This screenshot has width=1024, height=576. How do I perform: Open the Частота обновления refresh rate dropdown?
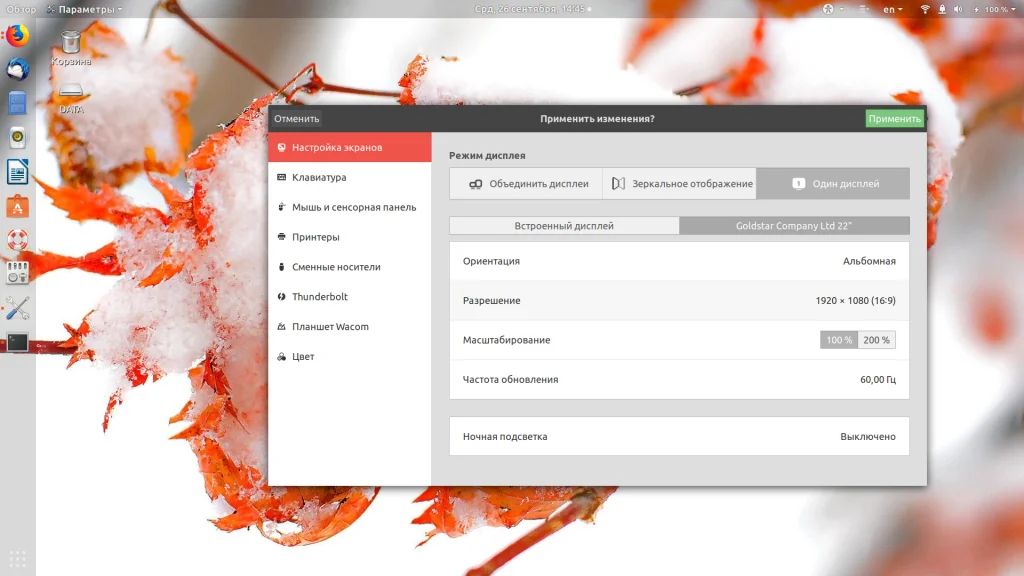[679, 379]
